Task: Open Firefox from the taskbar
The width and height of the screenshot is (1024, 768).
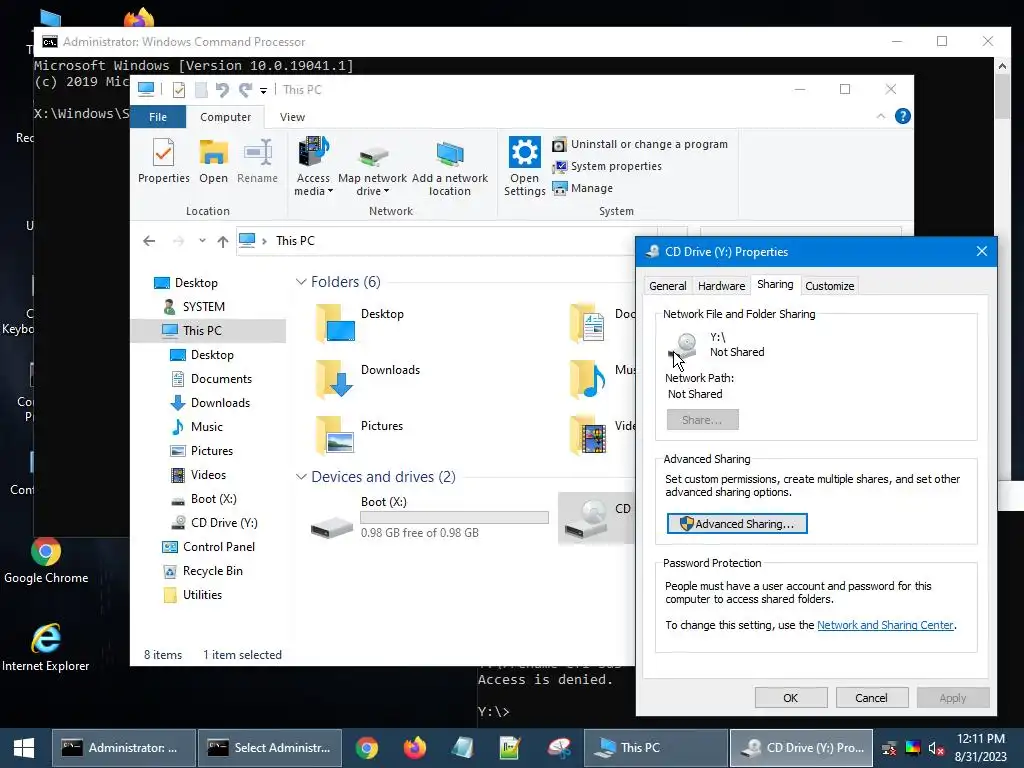Action: pyautogui.click(x=414, y=748)
